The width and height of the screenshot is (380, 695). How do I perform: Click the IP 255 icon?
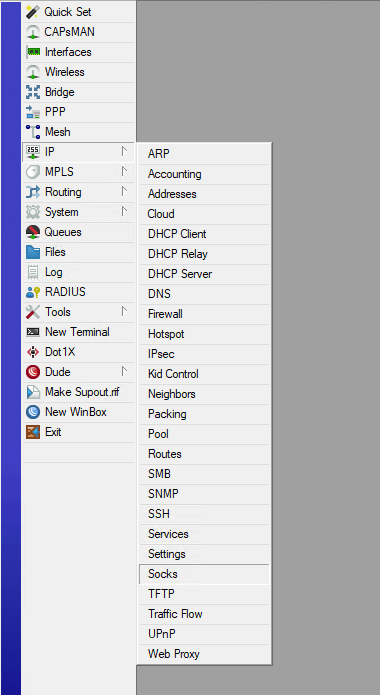pyautogui.click(x=33, y=152)
